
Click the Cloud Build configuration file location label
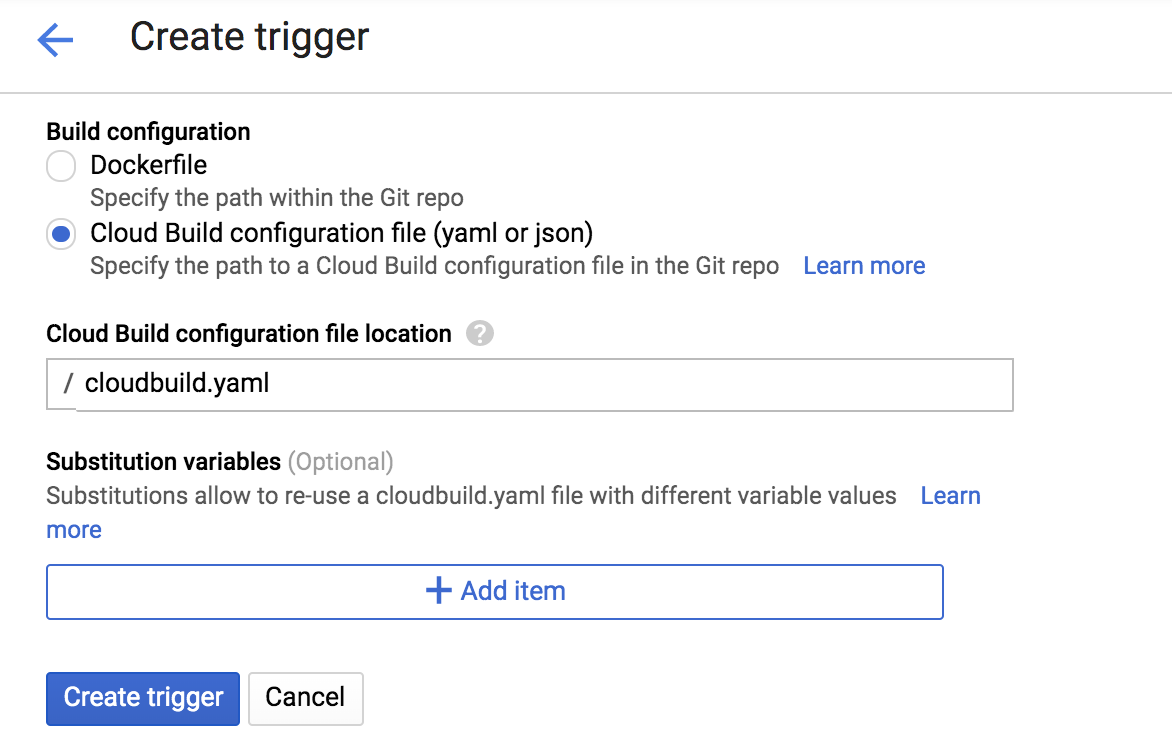point(249,333)
